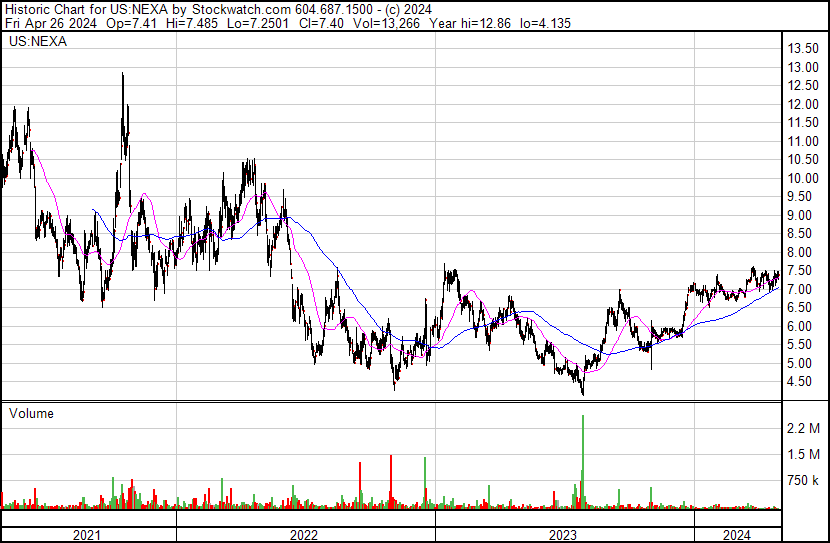830x543 pixels.
Task: Select the 2023 year label on timeline
Action: tap(564, 534)
